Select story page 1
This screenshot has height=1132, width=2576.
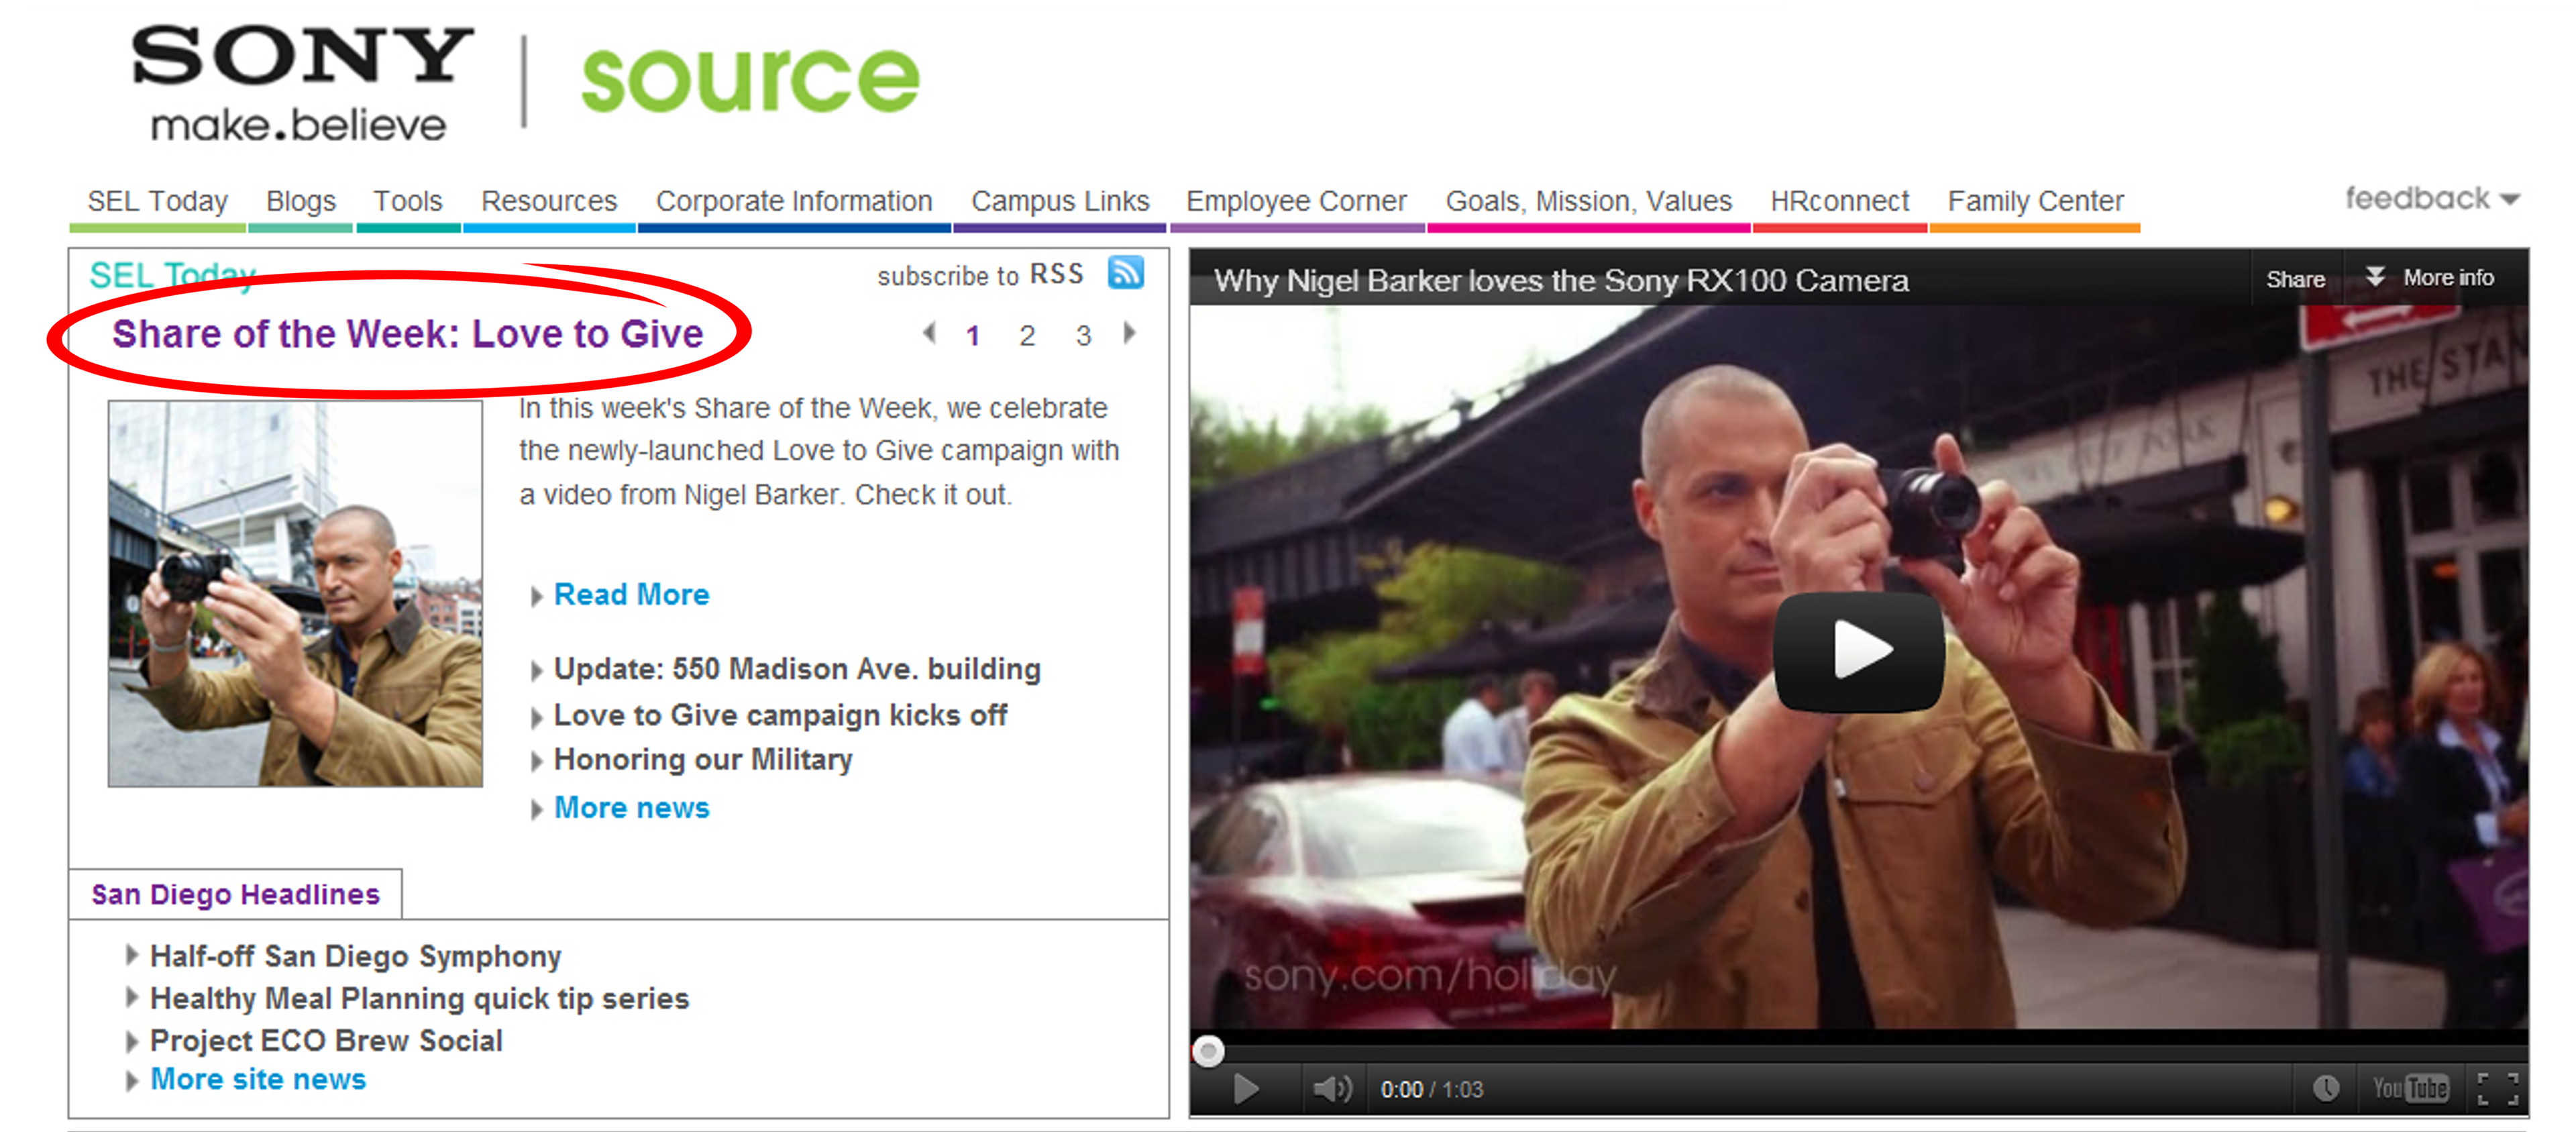click(x=972, y=336)
